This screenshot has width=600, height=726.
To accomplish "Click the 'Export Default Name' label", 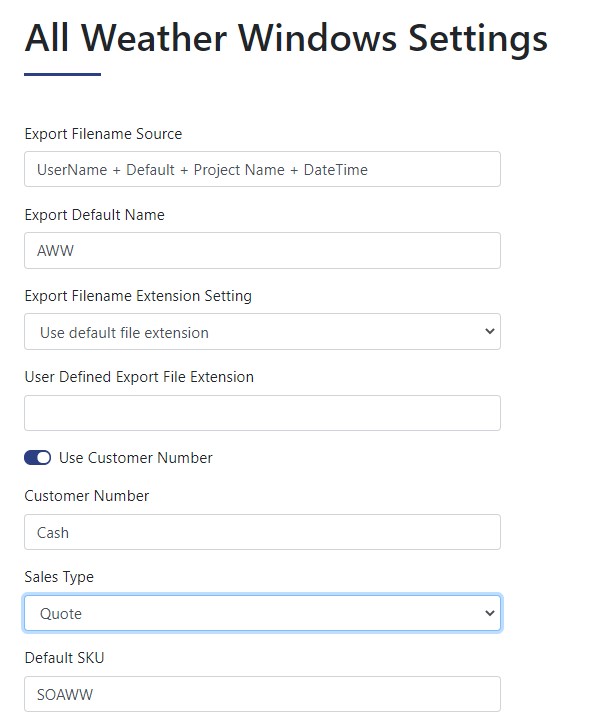I will tap(94, 215).
